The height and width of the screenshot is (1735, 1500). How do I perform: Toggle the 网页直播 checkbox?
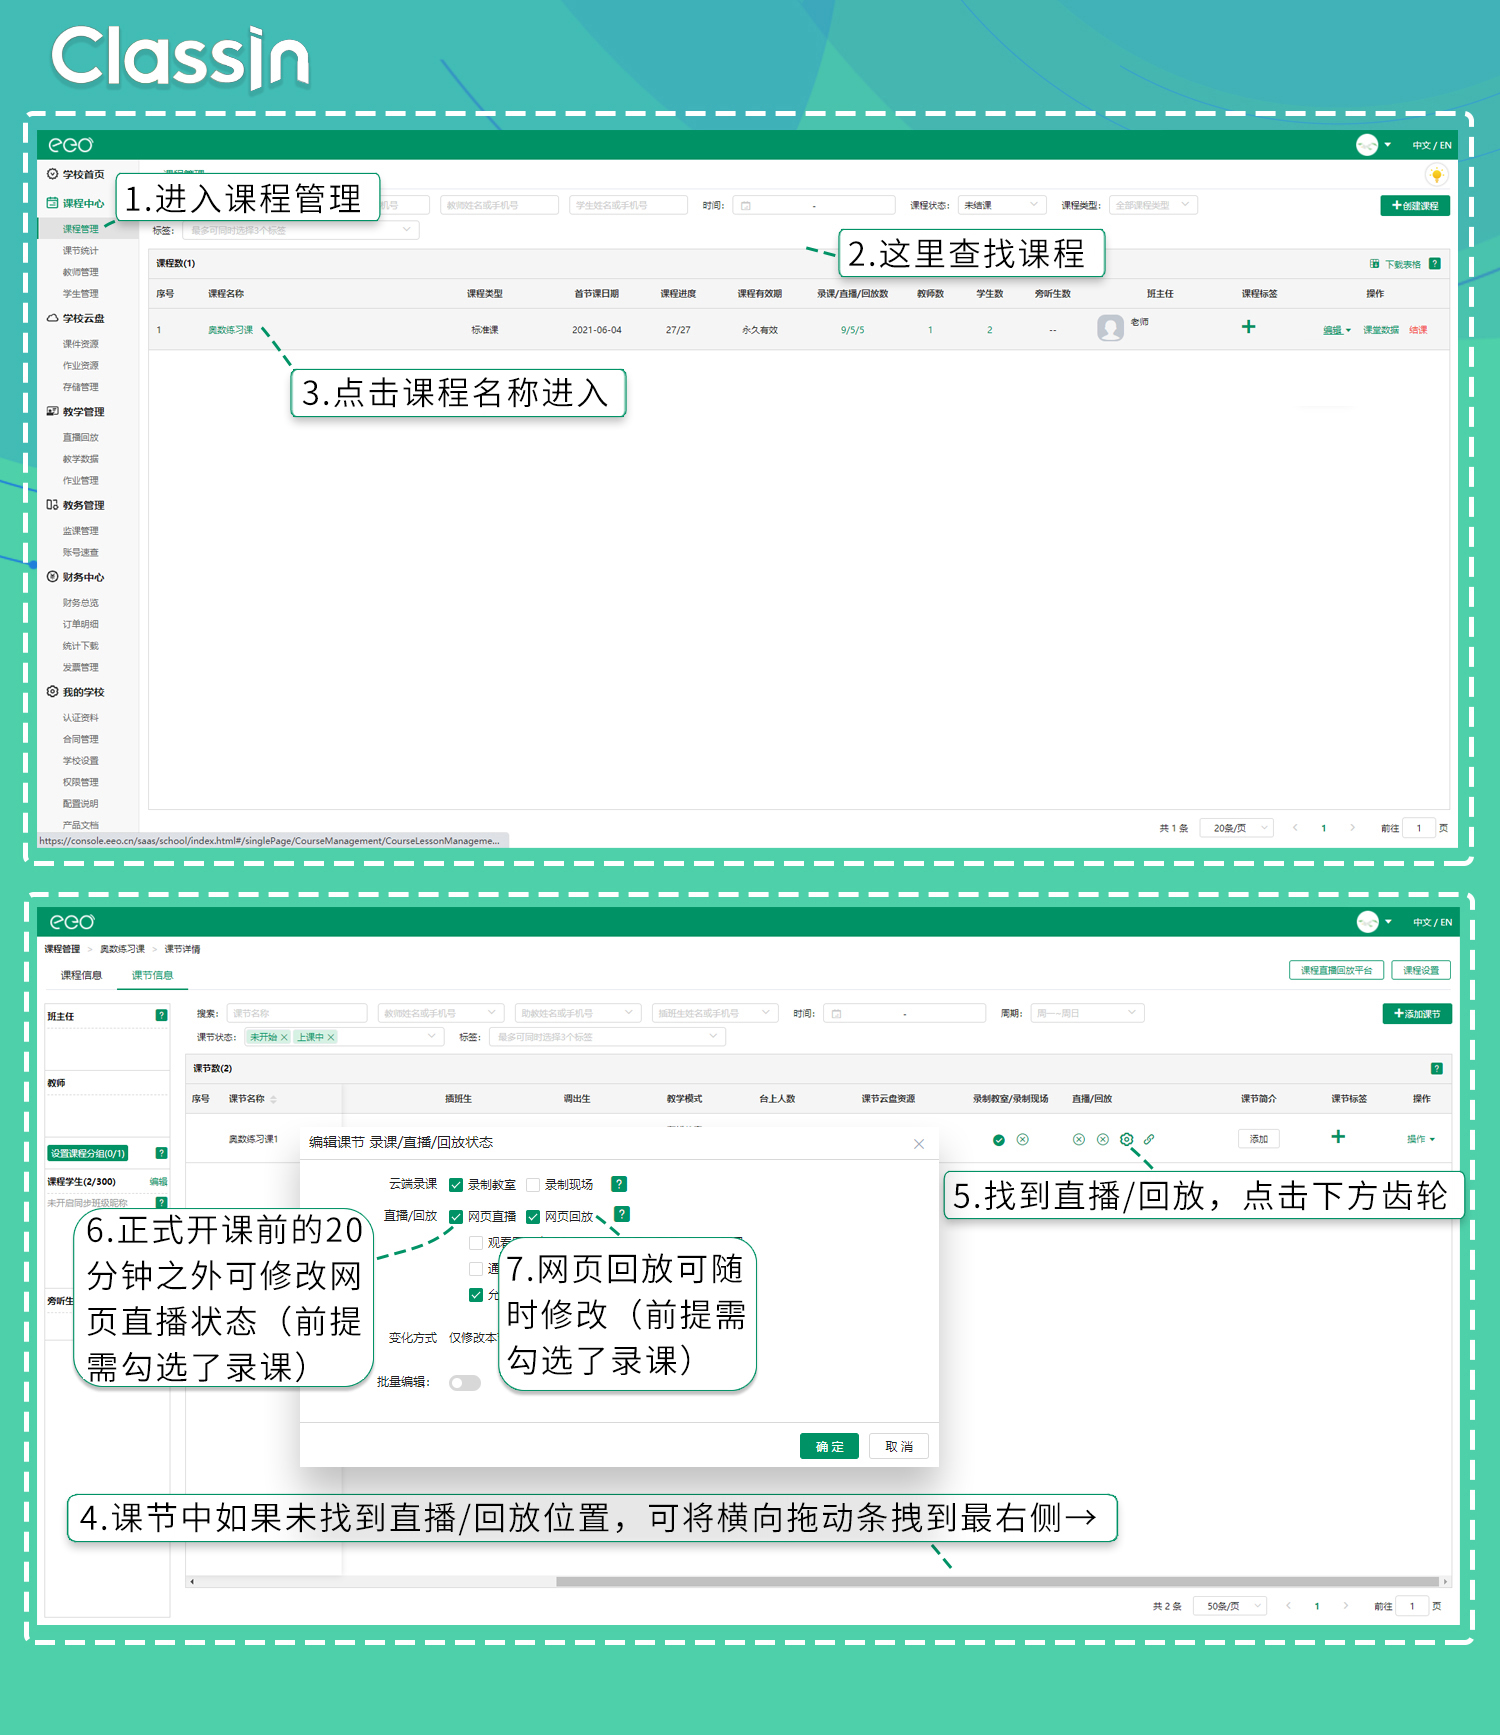point(456,1217)
